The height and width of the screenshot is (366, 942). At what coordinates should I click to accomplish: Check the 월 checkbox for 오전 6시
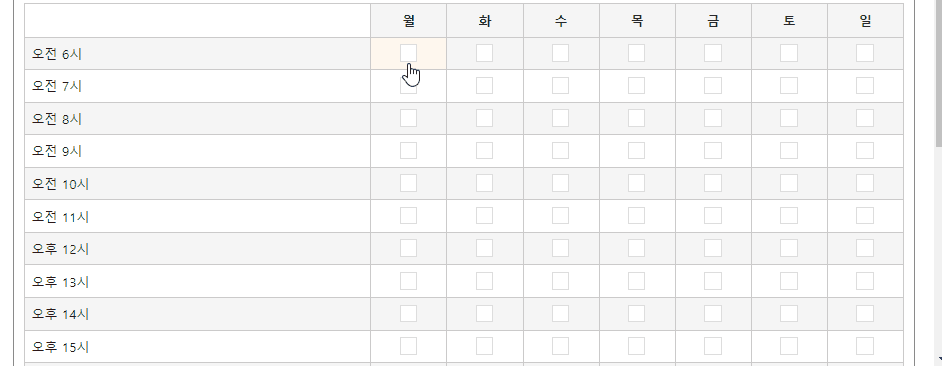pyautogui.click(x=409, y=53)
